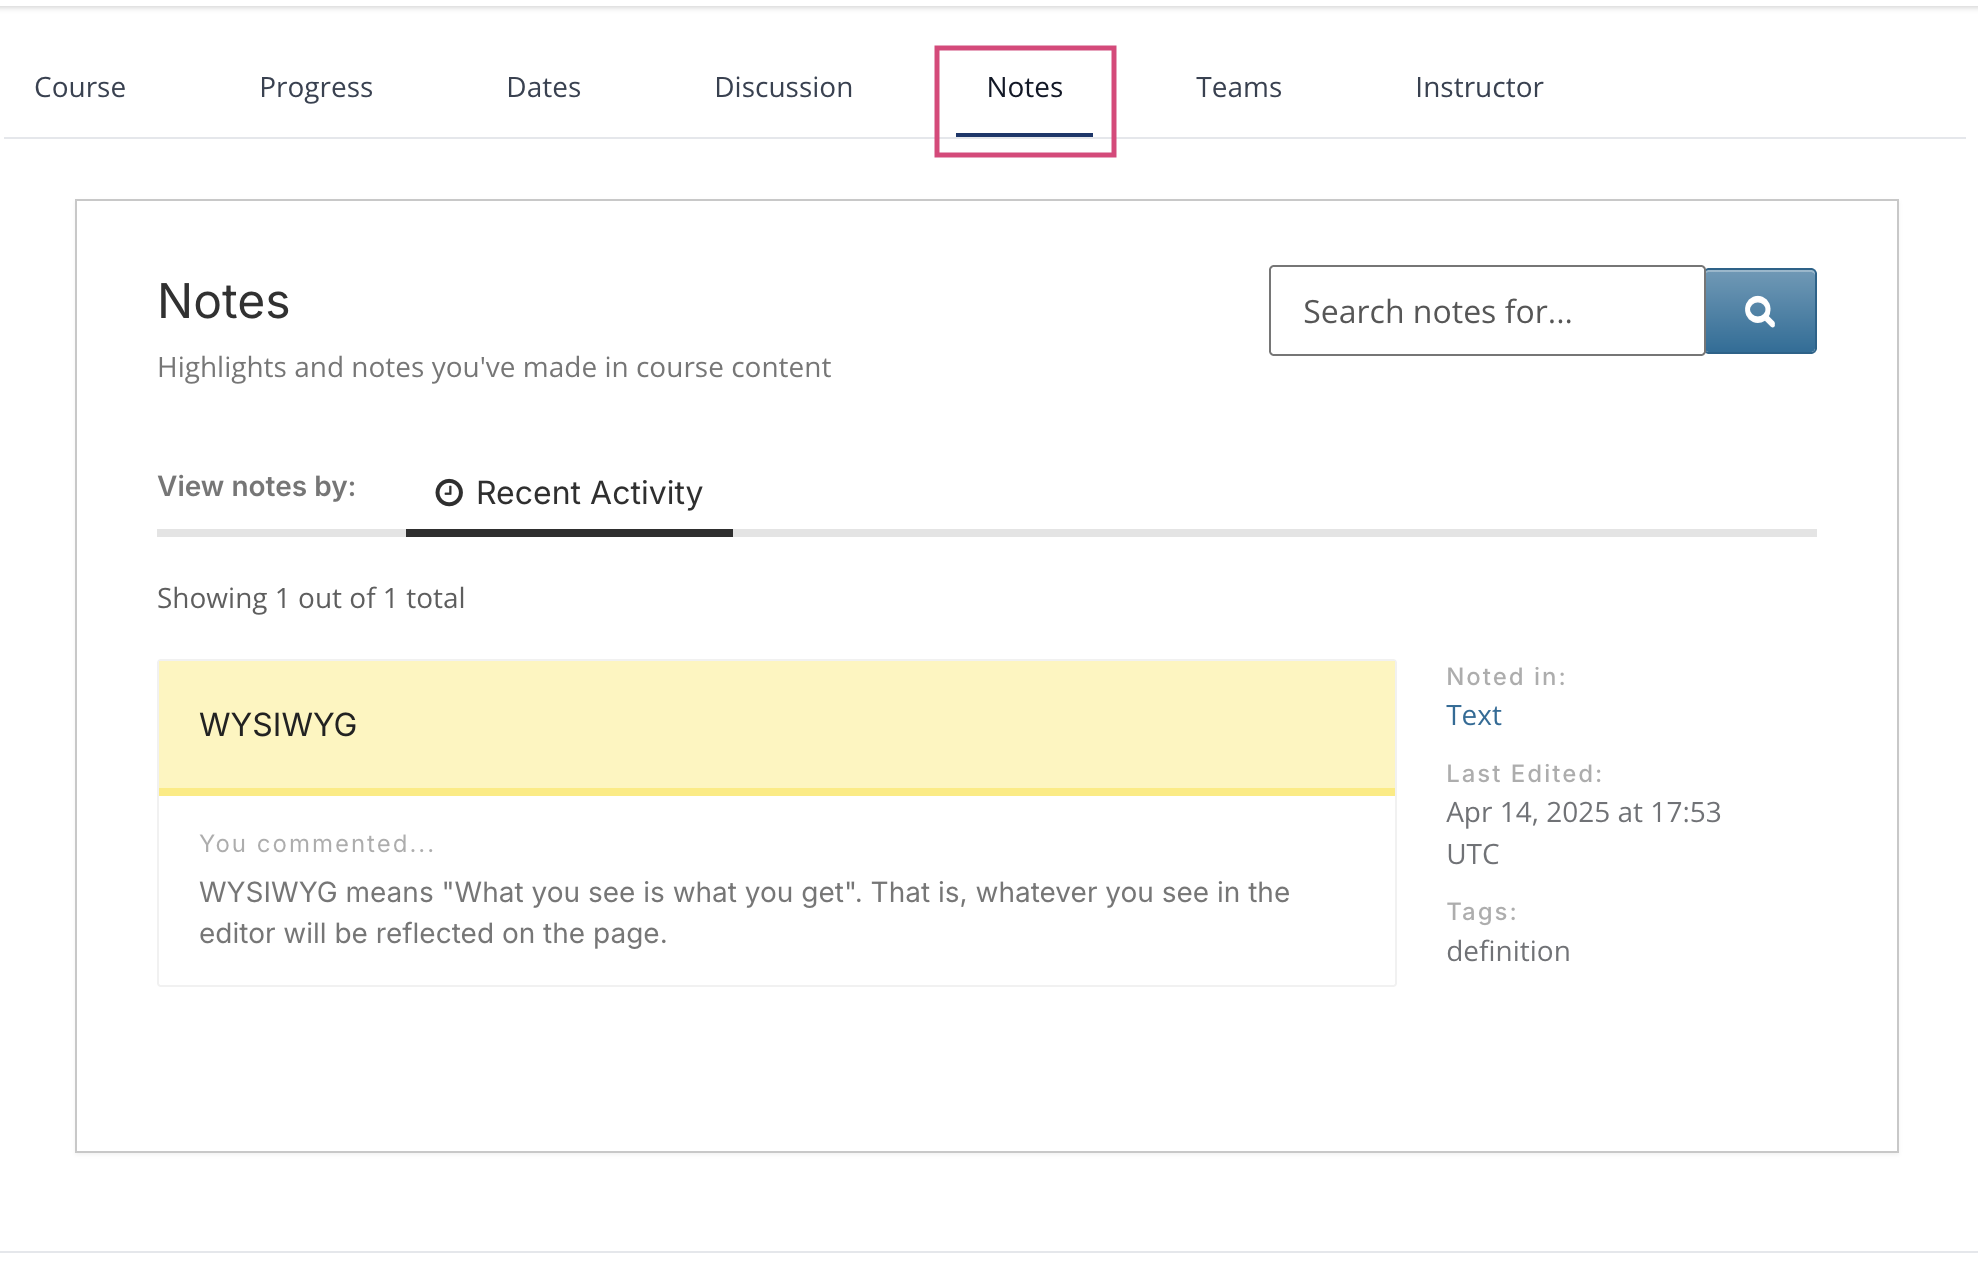This screenshot has height=1262, width=1978.
Task: Click the definition tag
Action: 1507,951
